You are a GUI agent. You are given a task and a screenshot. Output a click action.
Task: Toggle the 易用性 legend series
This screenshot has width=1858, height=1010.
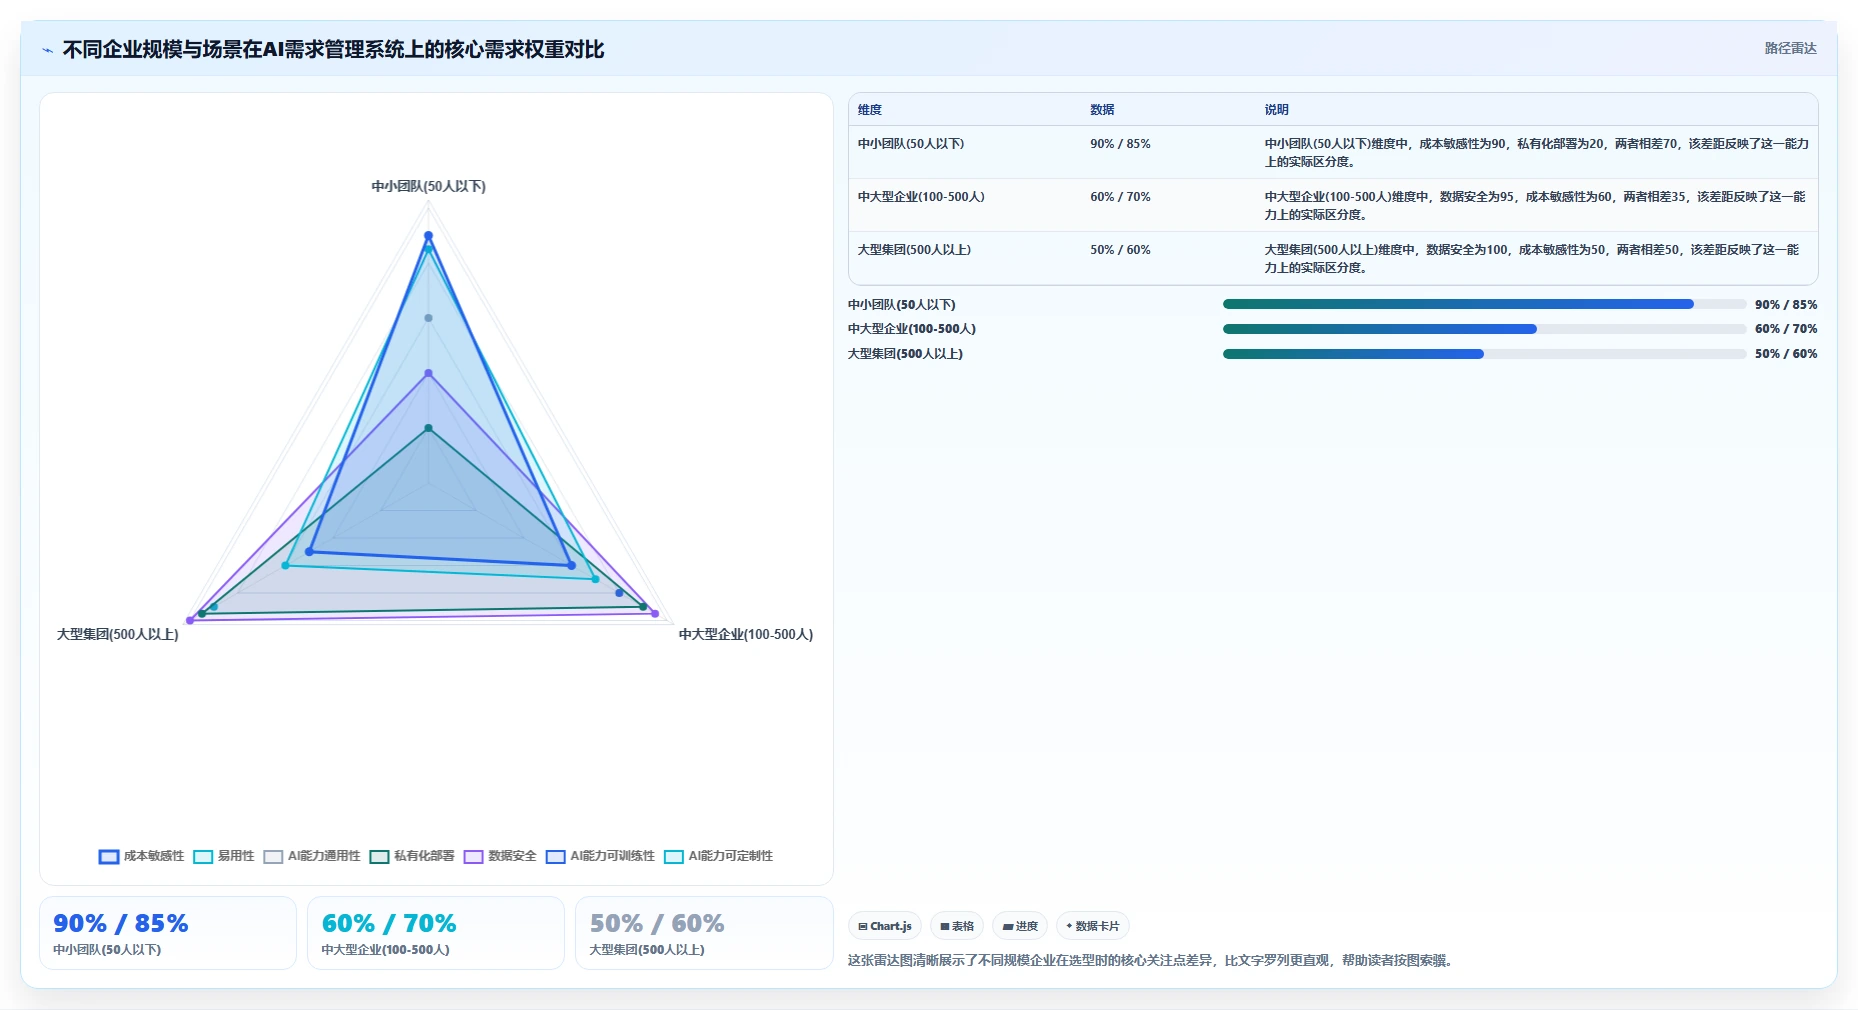pos(223,856)
